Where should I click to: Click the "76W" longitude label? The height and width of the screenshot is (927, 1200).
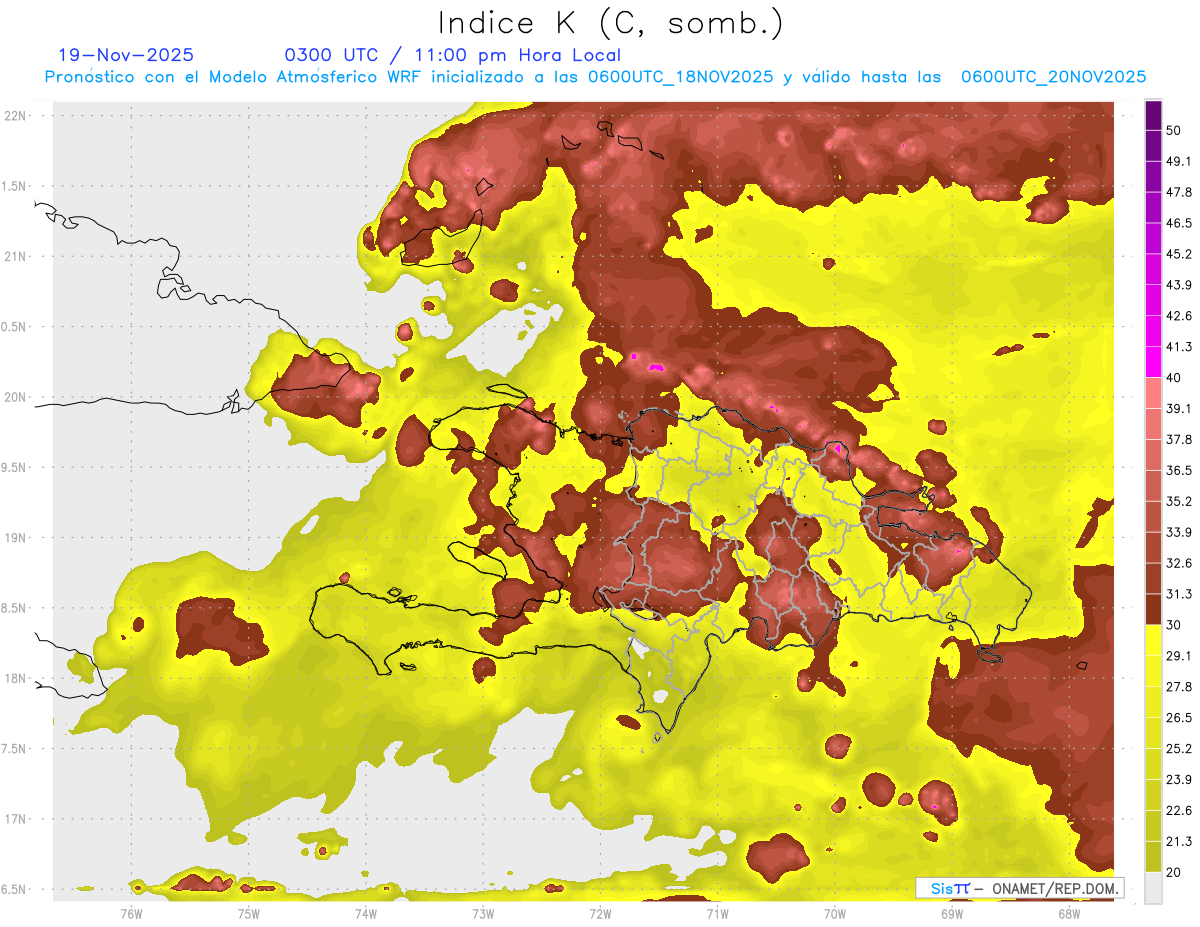[x=131, y=913]
